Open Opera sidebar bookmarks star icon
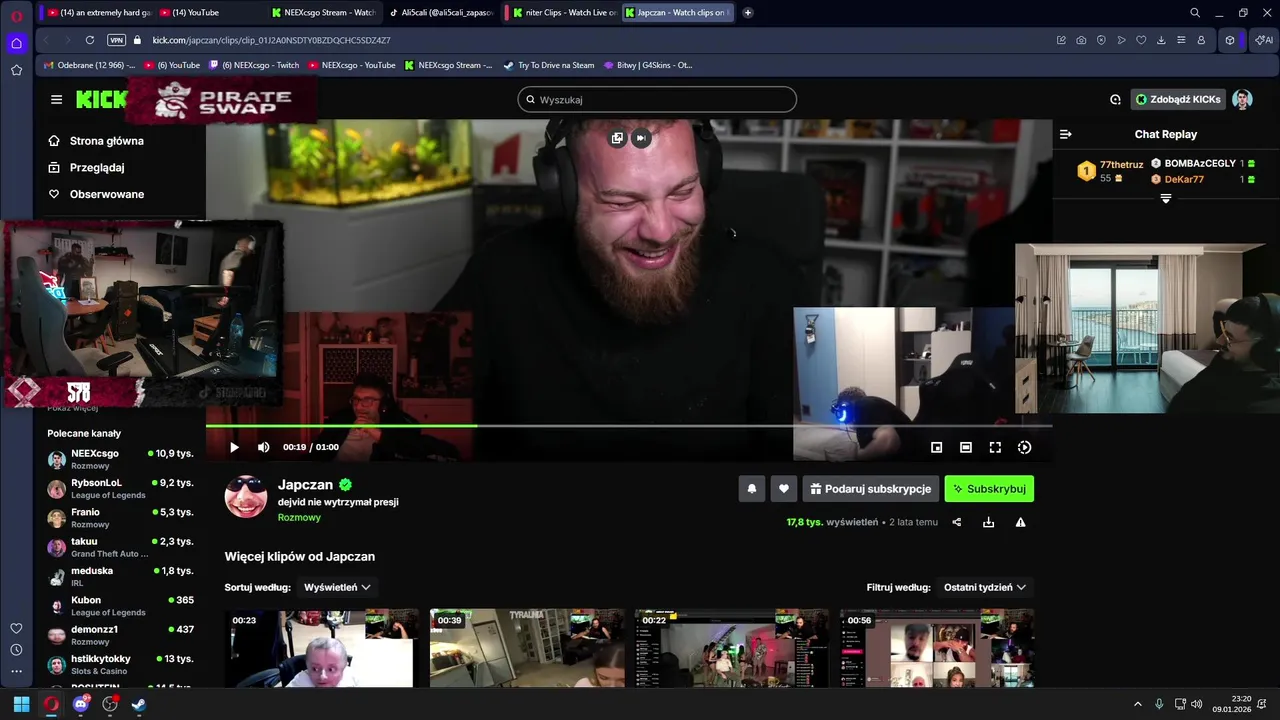This screenshot has height=720, width=1280. [16, 70]
